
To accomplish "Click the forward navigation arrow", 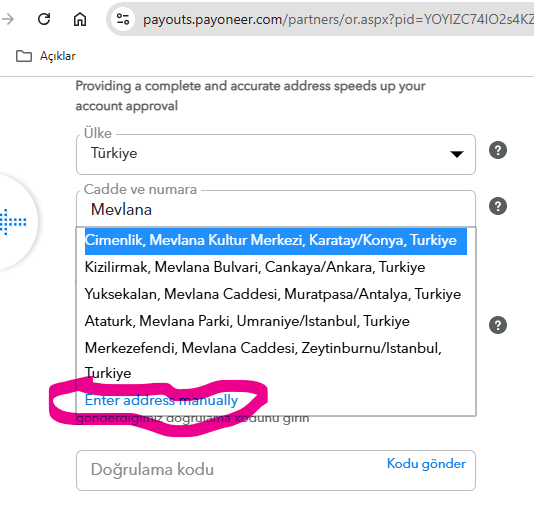I will click(x=7, y=19).
